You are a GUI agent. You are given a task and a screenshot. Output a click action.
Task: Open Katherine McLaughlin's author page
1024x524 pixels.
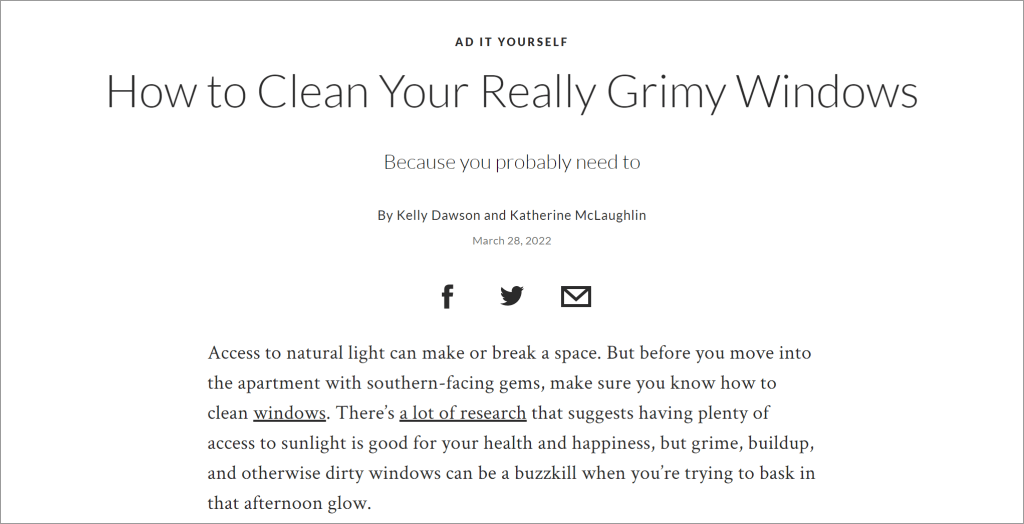point(578,215)
